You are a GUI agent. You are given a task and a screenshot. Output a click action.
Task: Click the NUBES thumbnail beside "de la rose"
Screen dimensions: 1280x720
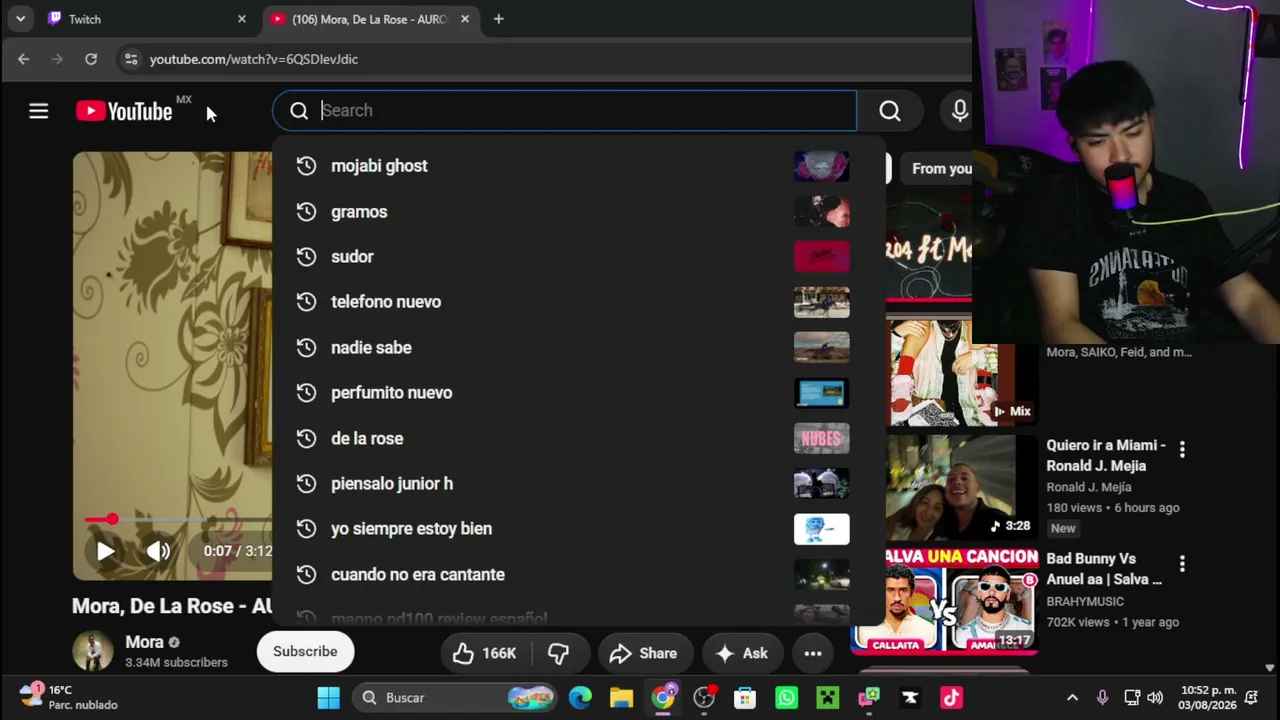click(x=821, y=438)
